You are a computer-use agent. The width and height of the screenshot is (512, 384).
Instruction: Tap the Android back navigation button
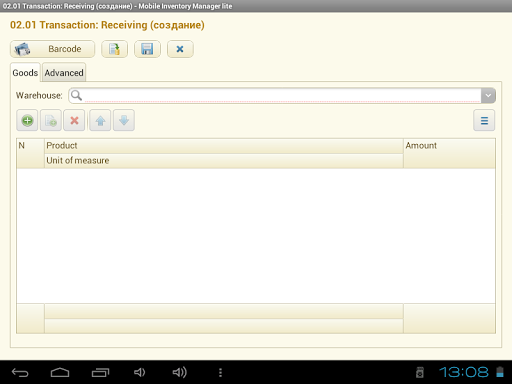pyautogui.click(x=20, y=372)
